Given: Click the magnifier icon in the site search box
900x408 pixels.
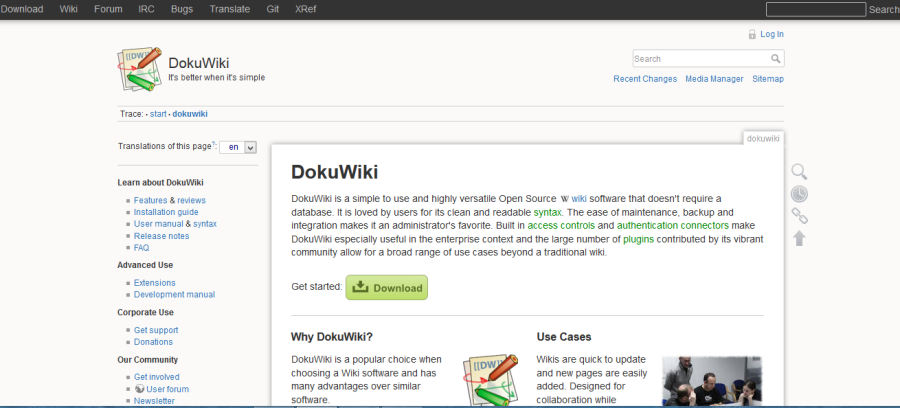Looking at the screenshot, I should (x=775, y=59).
